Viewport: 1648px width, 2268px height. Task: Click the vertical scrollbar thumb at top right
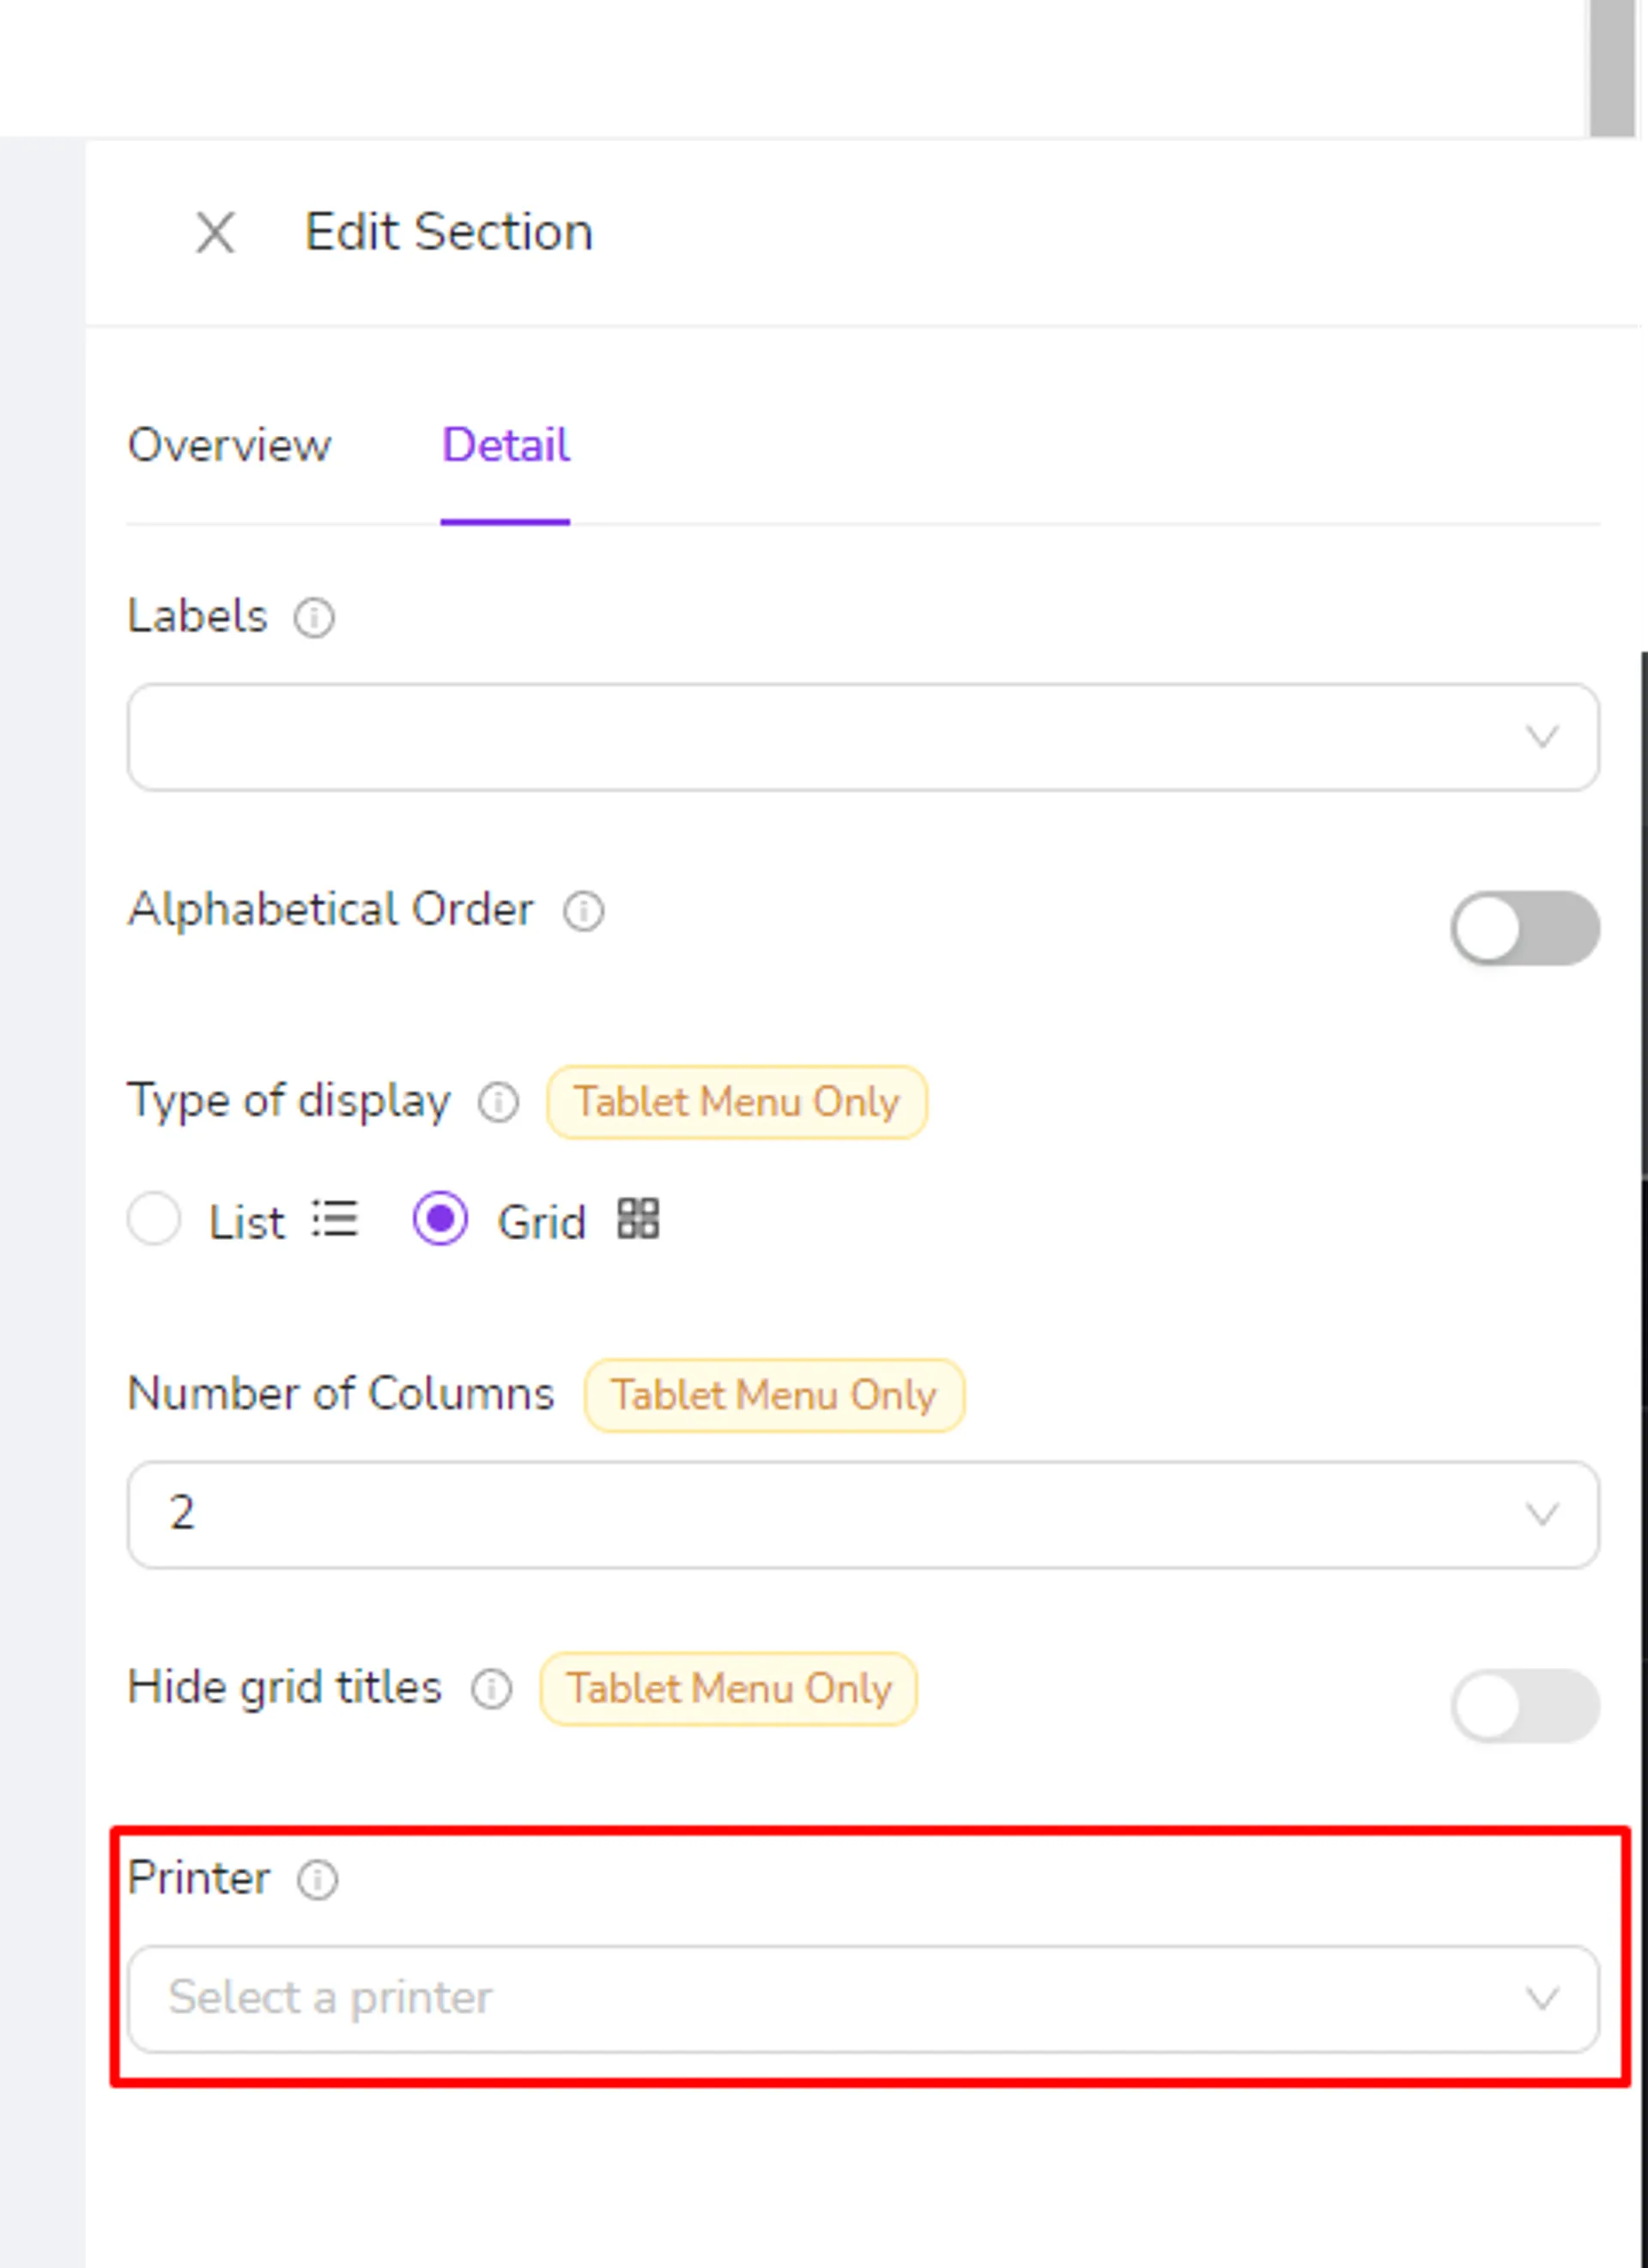[x=1612, y=68]
